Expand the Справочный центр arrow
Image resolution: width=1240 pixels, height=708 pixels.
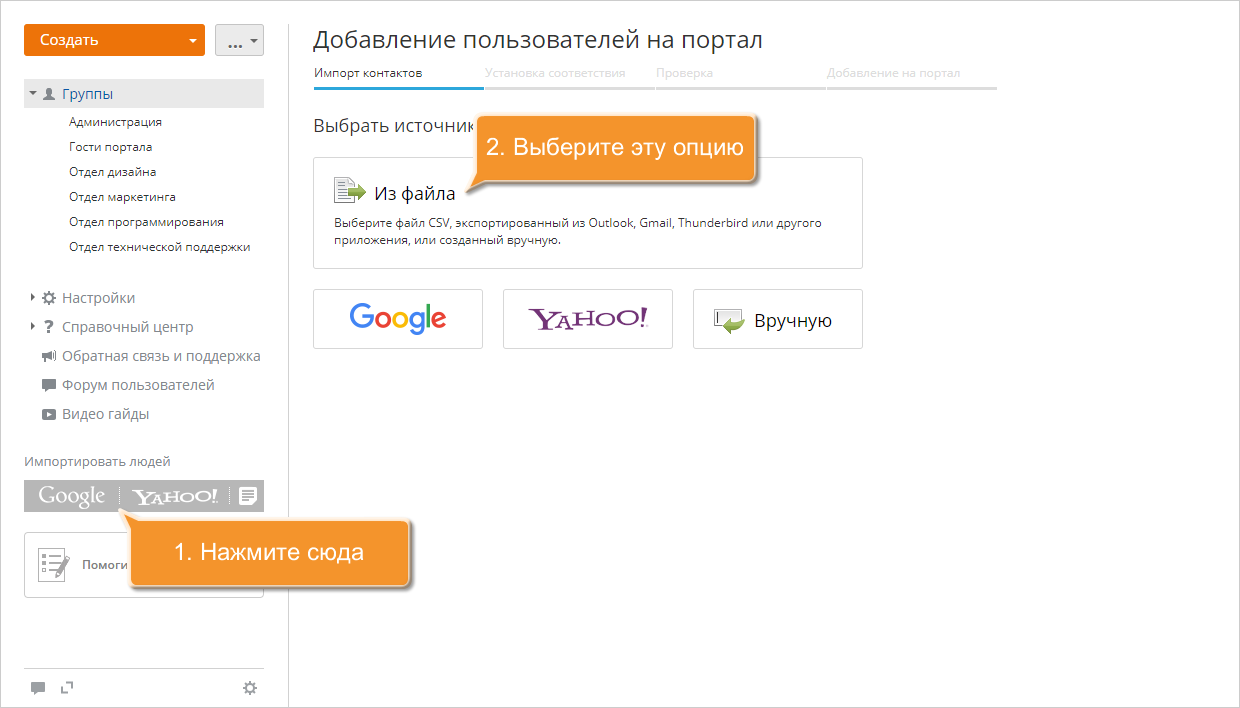[33, 326]
